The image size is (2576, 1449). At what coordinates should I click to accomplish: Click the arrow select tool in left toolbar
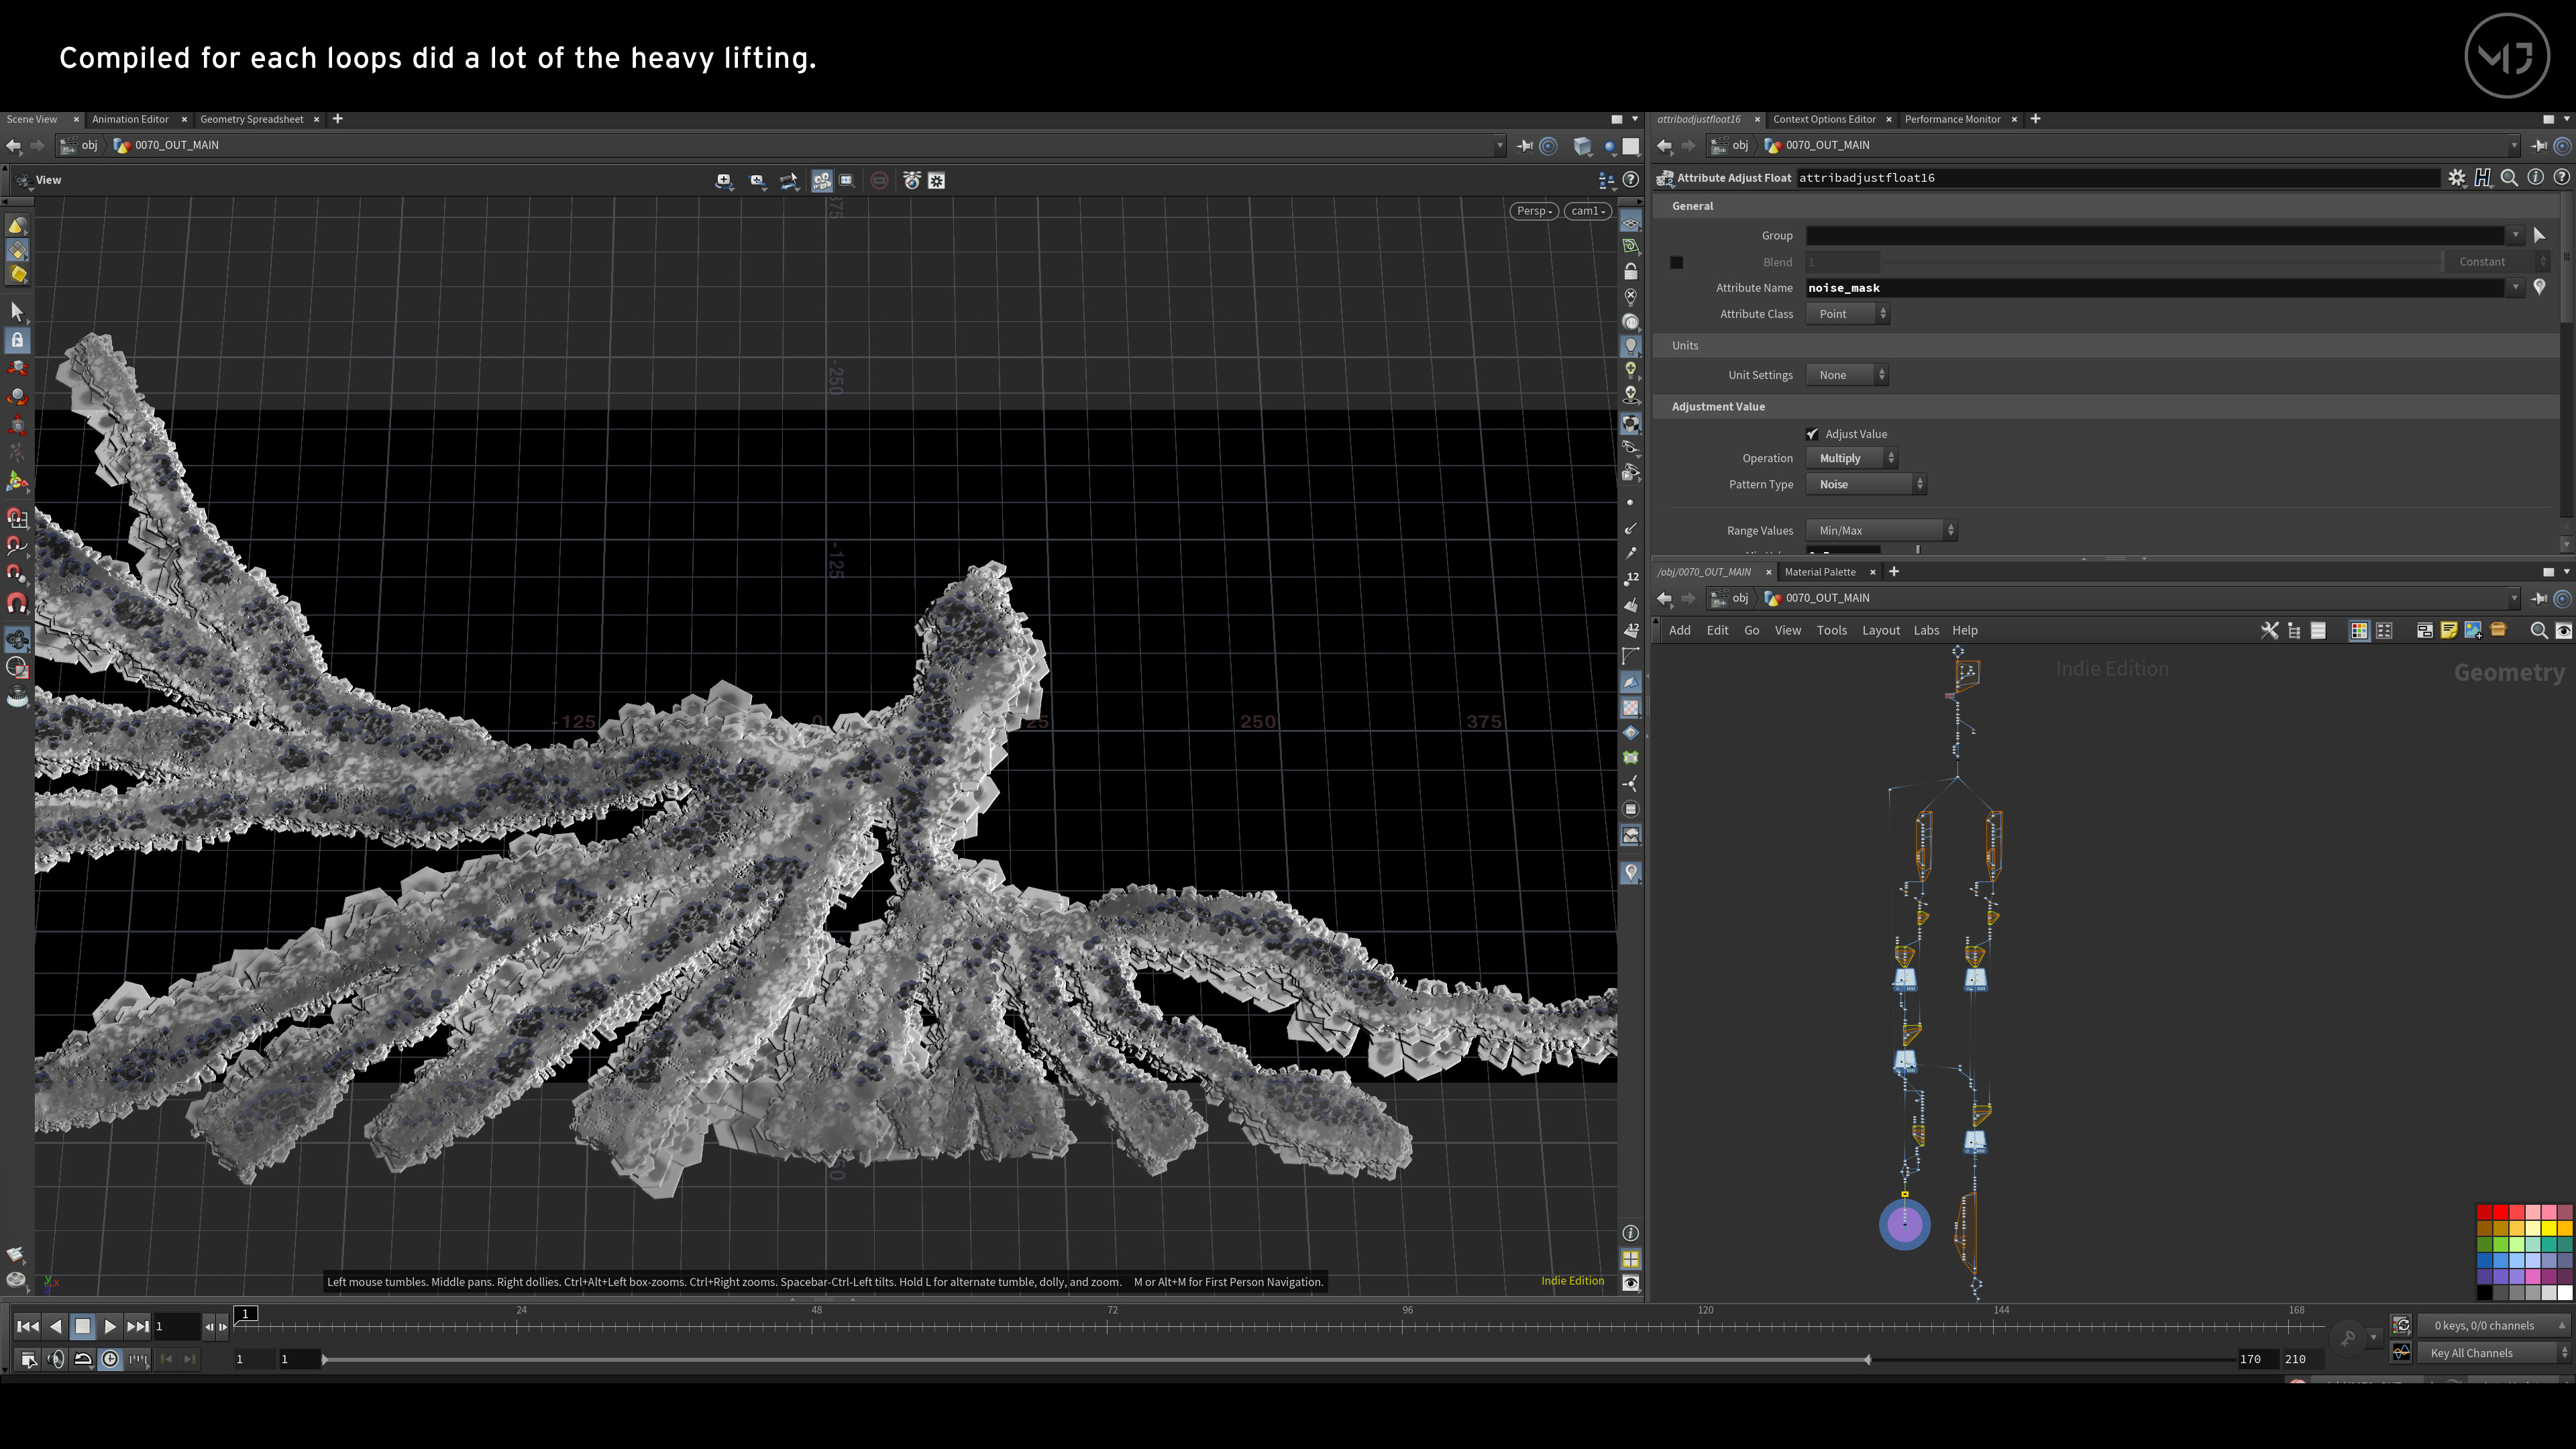pos(17,312)
